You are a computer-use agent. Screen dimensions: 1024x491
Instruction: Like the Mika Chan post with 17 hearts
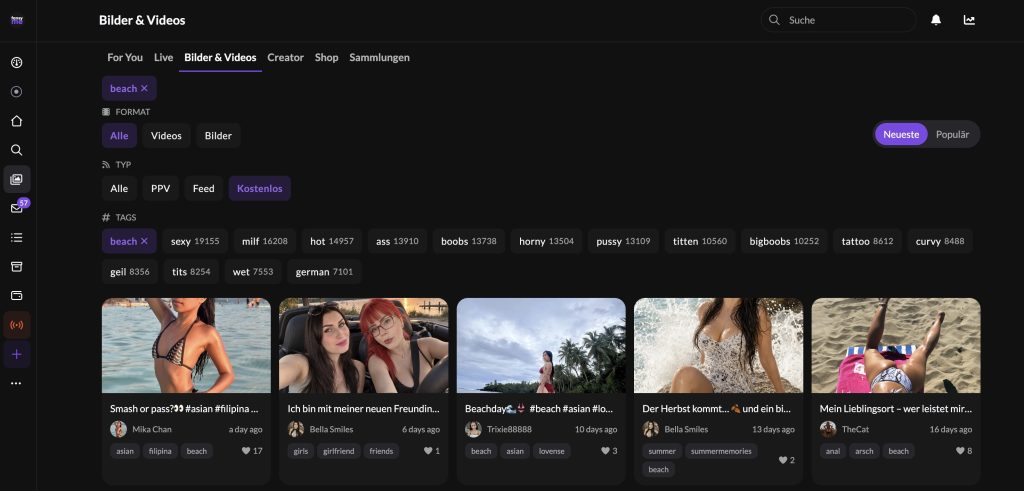pos(246,451)
